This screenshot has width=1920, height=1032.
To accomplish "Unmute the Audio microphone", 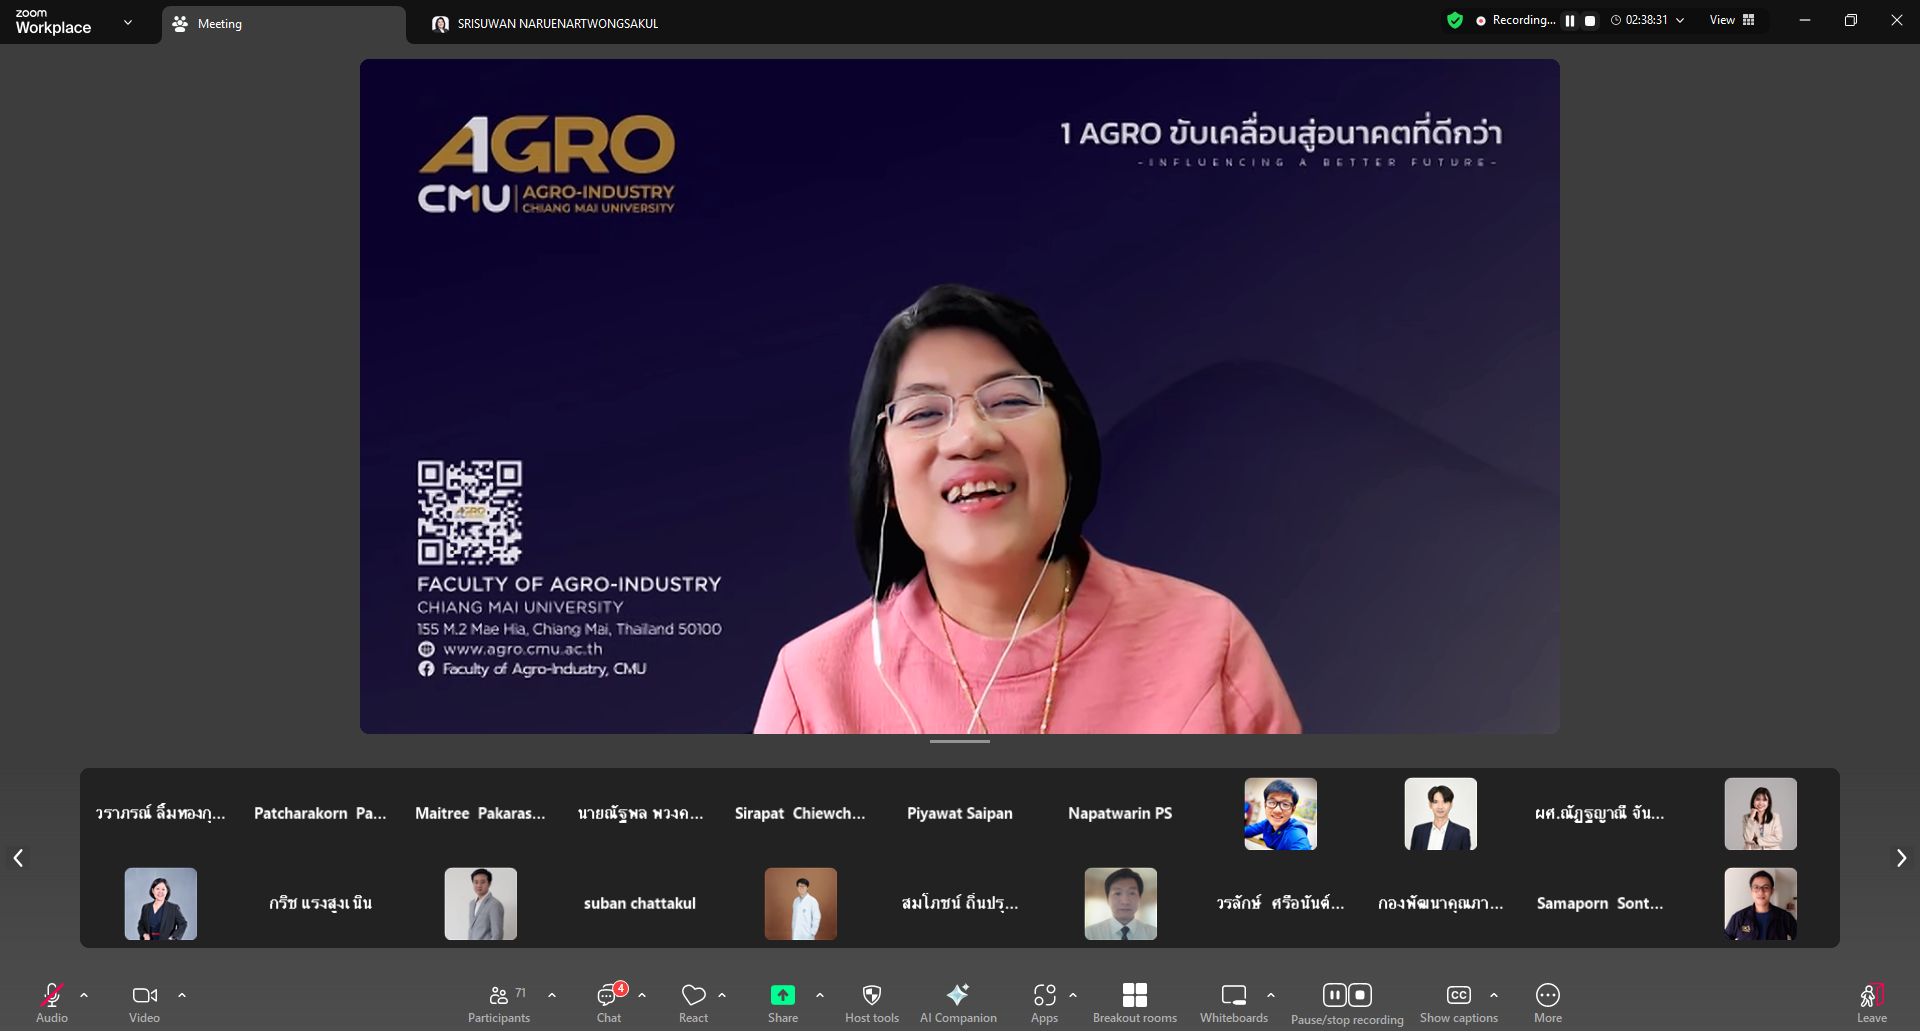I will click(51, 995).
